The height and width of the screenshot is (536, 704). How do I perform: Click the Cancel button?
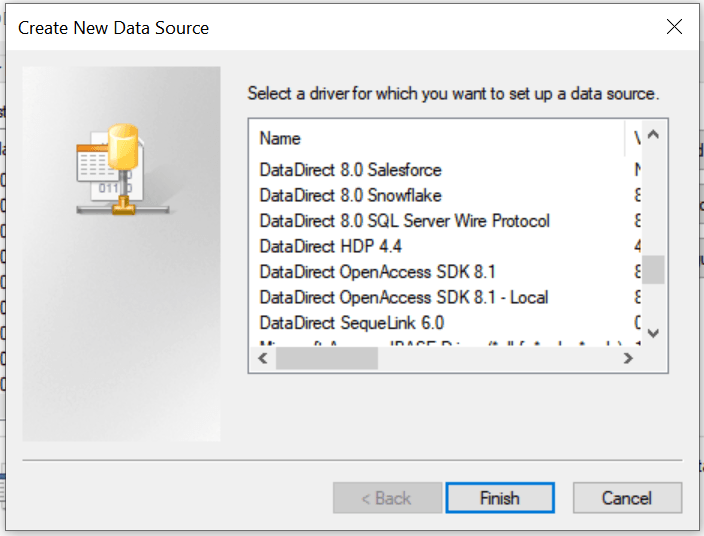627,498
